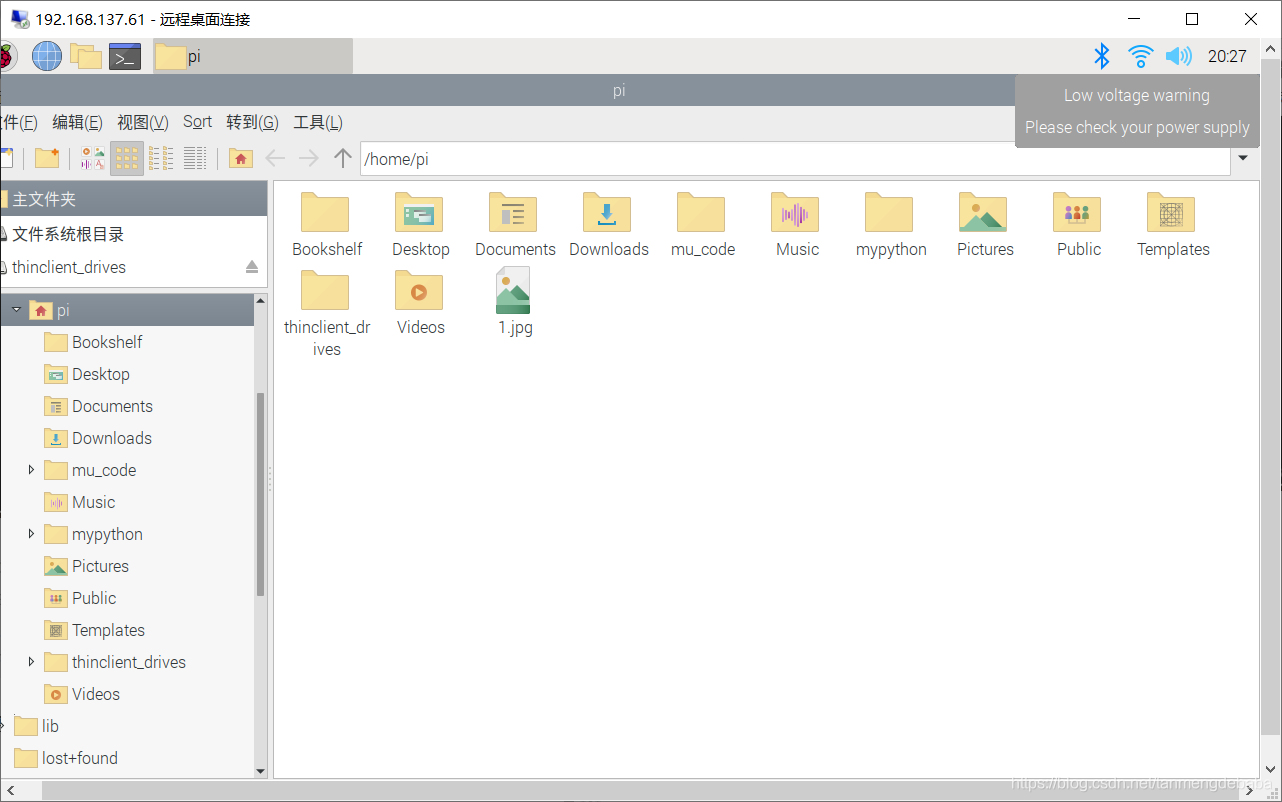Switch to compact list view
The image size is (1282, 802).
tap(161, 158)
